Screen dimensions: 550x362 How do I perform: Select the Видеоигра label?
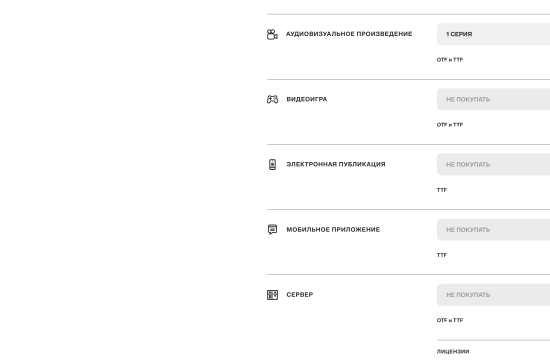tap(307, 99)
